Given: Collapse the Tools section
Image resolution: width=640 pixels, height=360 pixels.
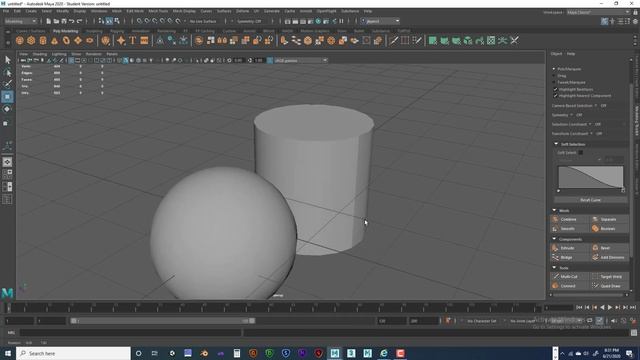Looking at the screenshot, I should pos(554,268).
